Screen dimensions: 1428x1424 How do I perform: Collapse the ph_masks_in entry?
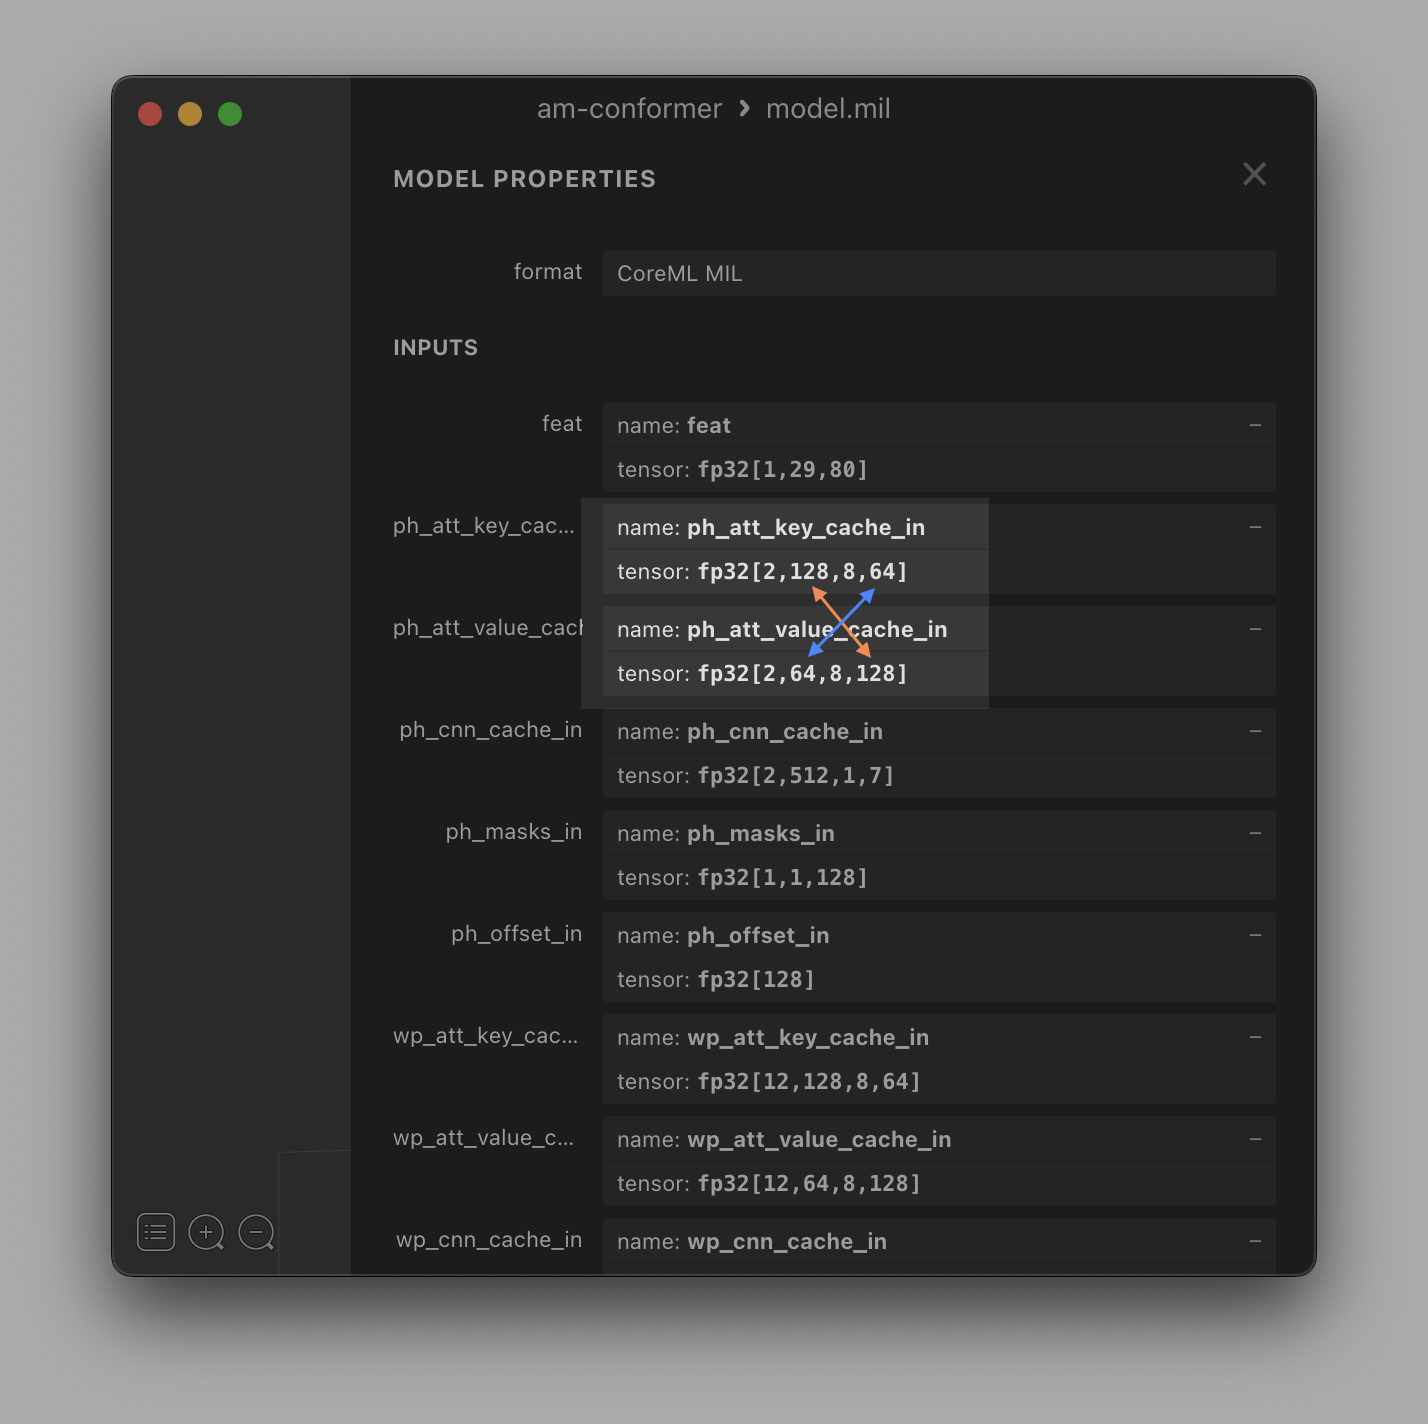pyautogui.click(x=1255, y=833)
